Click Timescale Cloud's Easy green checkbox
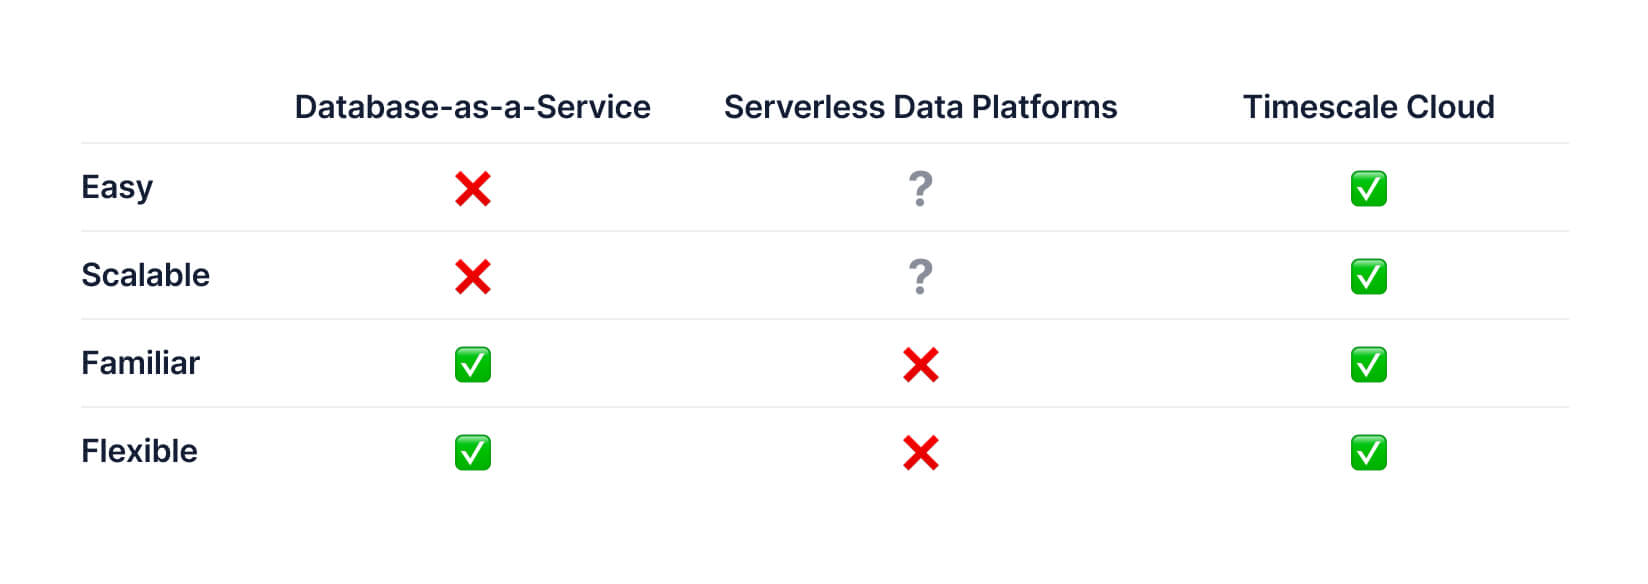 1368,188
